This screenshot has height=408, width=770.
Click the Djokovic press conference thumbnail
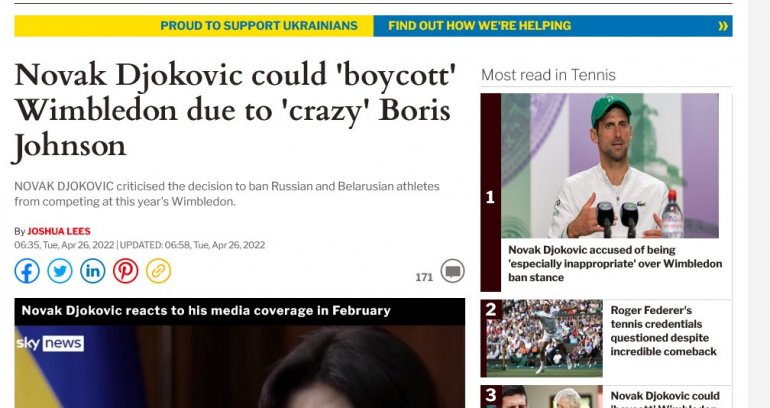coord(609,166)
